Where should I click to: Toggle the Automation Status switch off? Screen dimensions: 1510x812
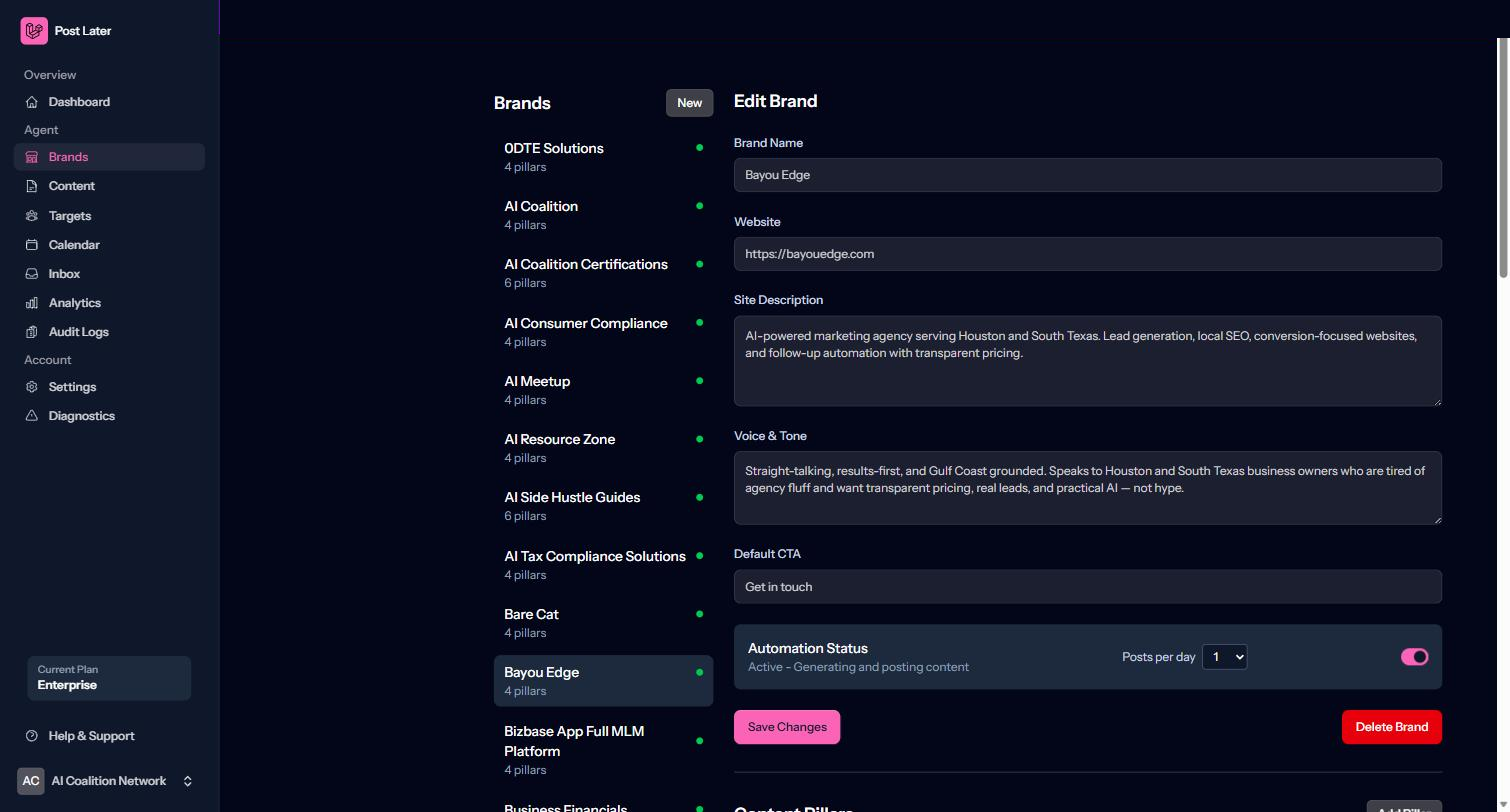1414,657
